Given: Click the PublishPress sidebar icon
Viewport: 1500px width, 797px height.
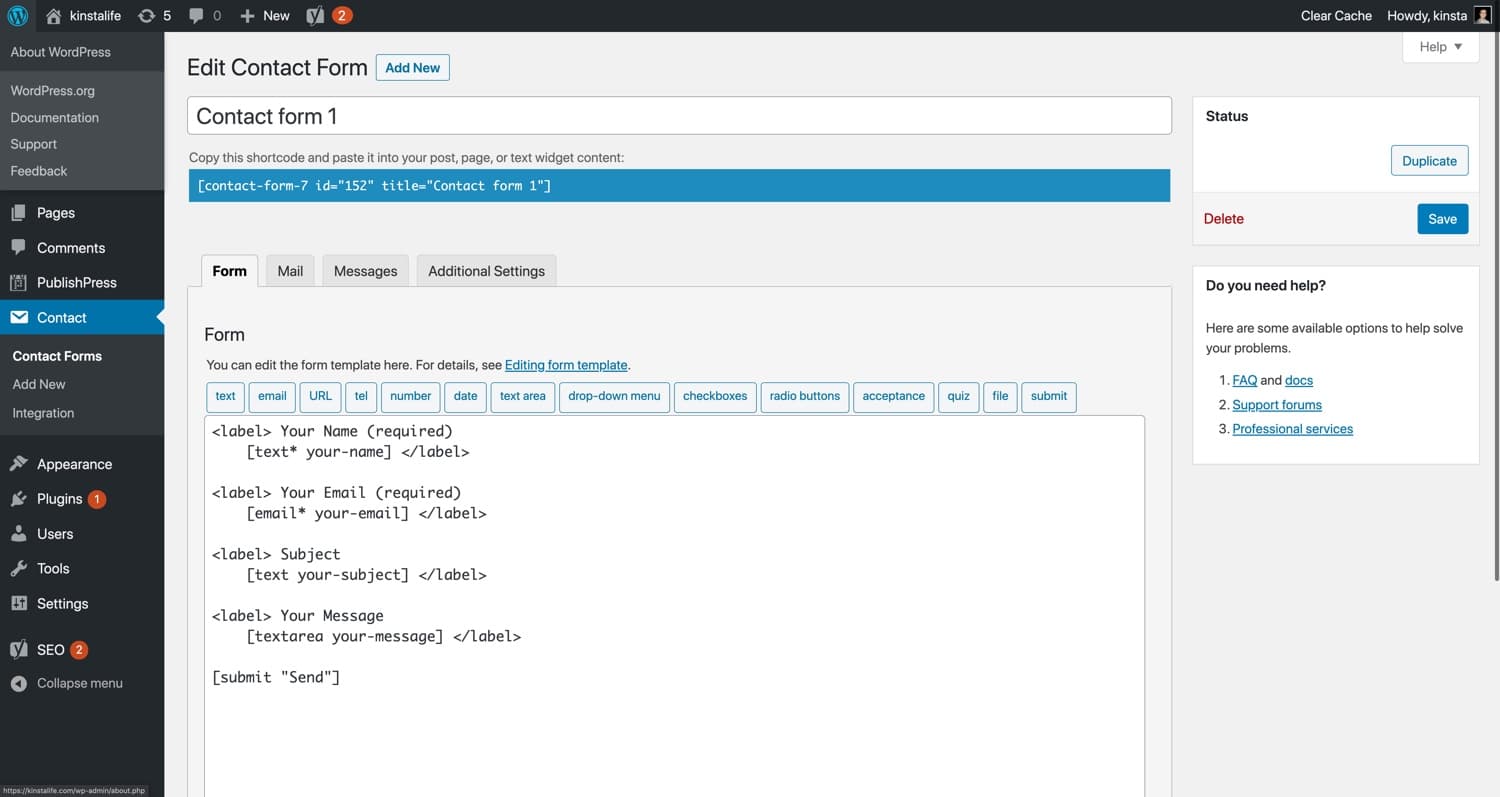Looking at the screenshot, I should coord(20,282).
